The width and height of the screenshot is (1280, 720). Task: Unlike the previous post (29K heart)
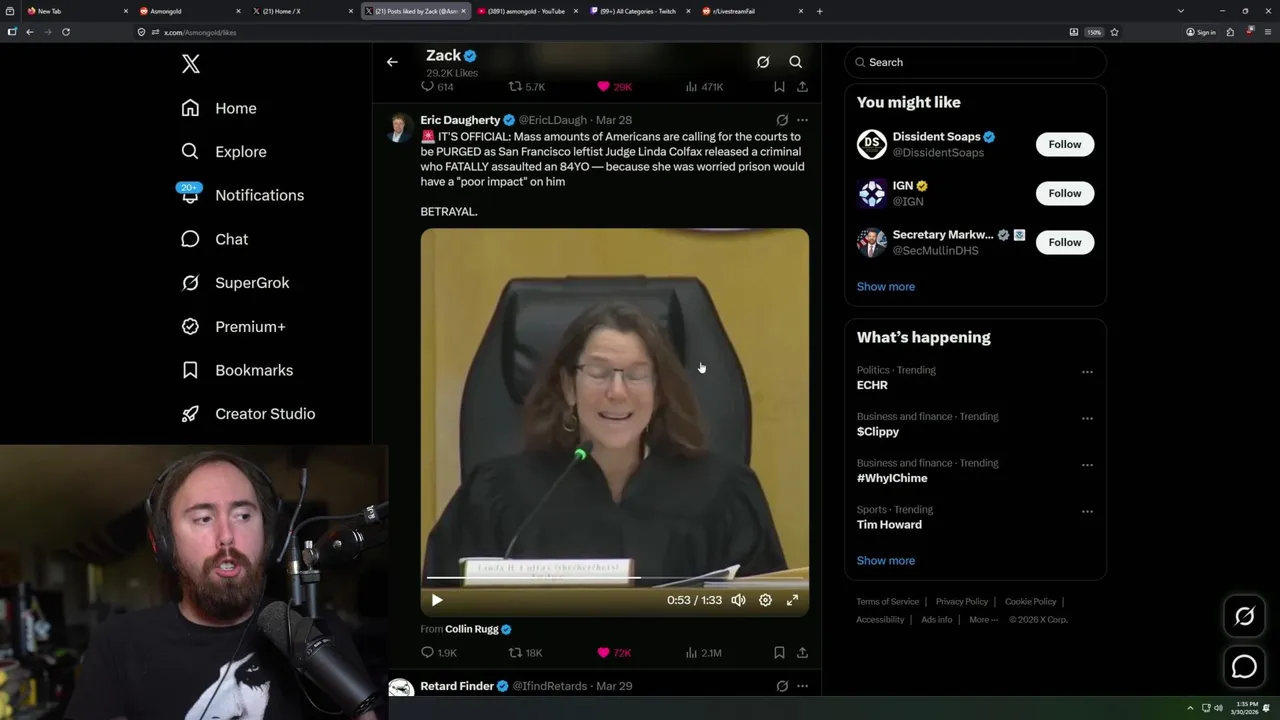click(x=614, y=87)
